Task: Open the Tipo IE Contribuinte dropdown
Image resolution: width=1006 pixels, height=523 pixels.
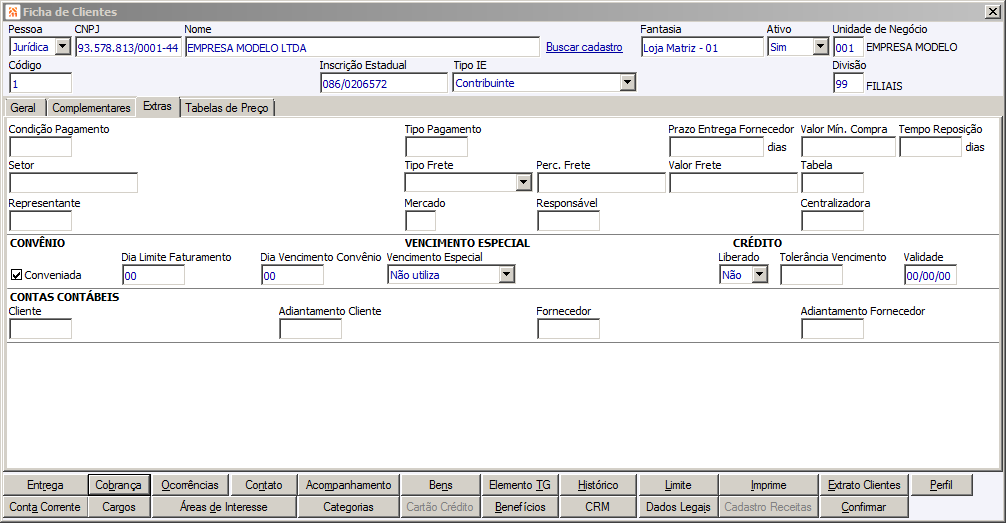Action: click(627, 83)
